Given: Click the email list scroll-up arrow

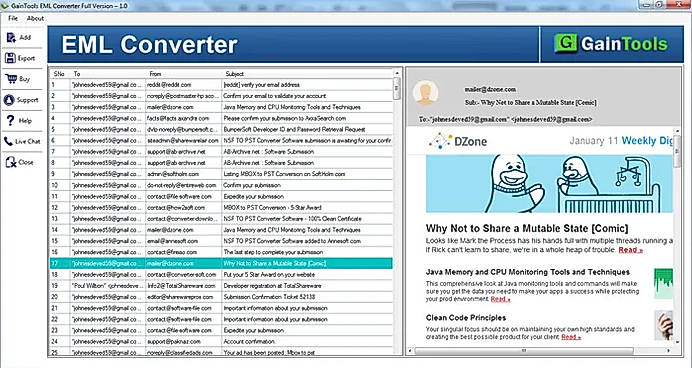Looking at the screenshot, I should pyautogui.click(x=397, y=73).
